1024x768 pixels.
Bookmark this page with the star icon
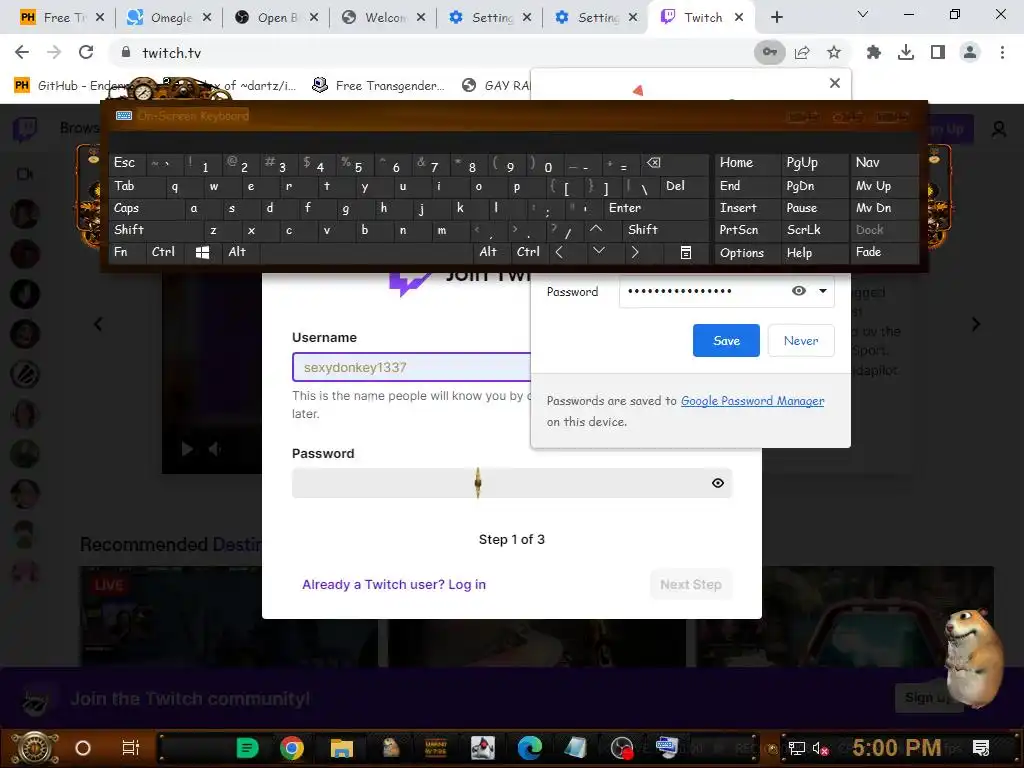[834, 52]
